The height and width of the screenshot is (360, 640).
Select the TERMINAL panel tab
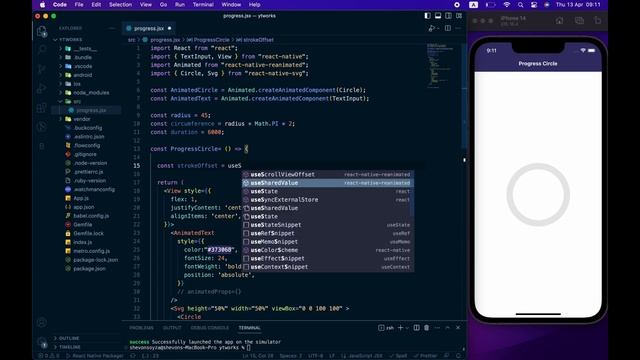[249, 328]
